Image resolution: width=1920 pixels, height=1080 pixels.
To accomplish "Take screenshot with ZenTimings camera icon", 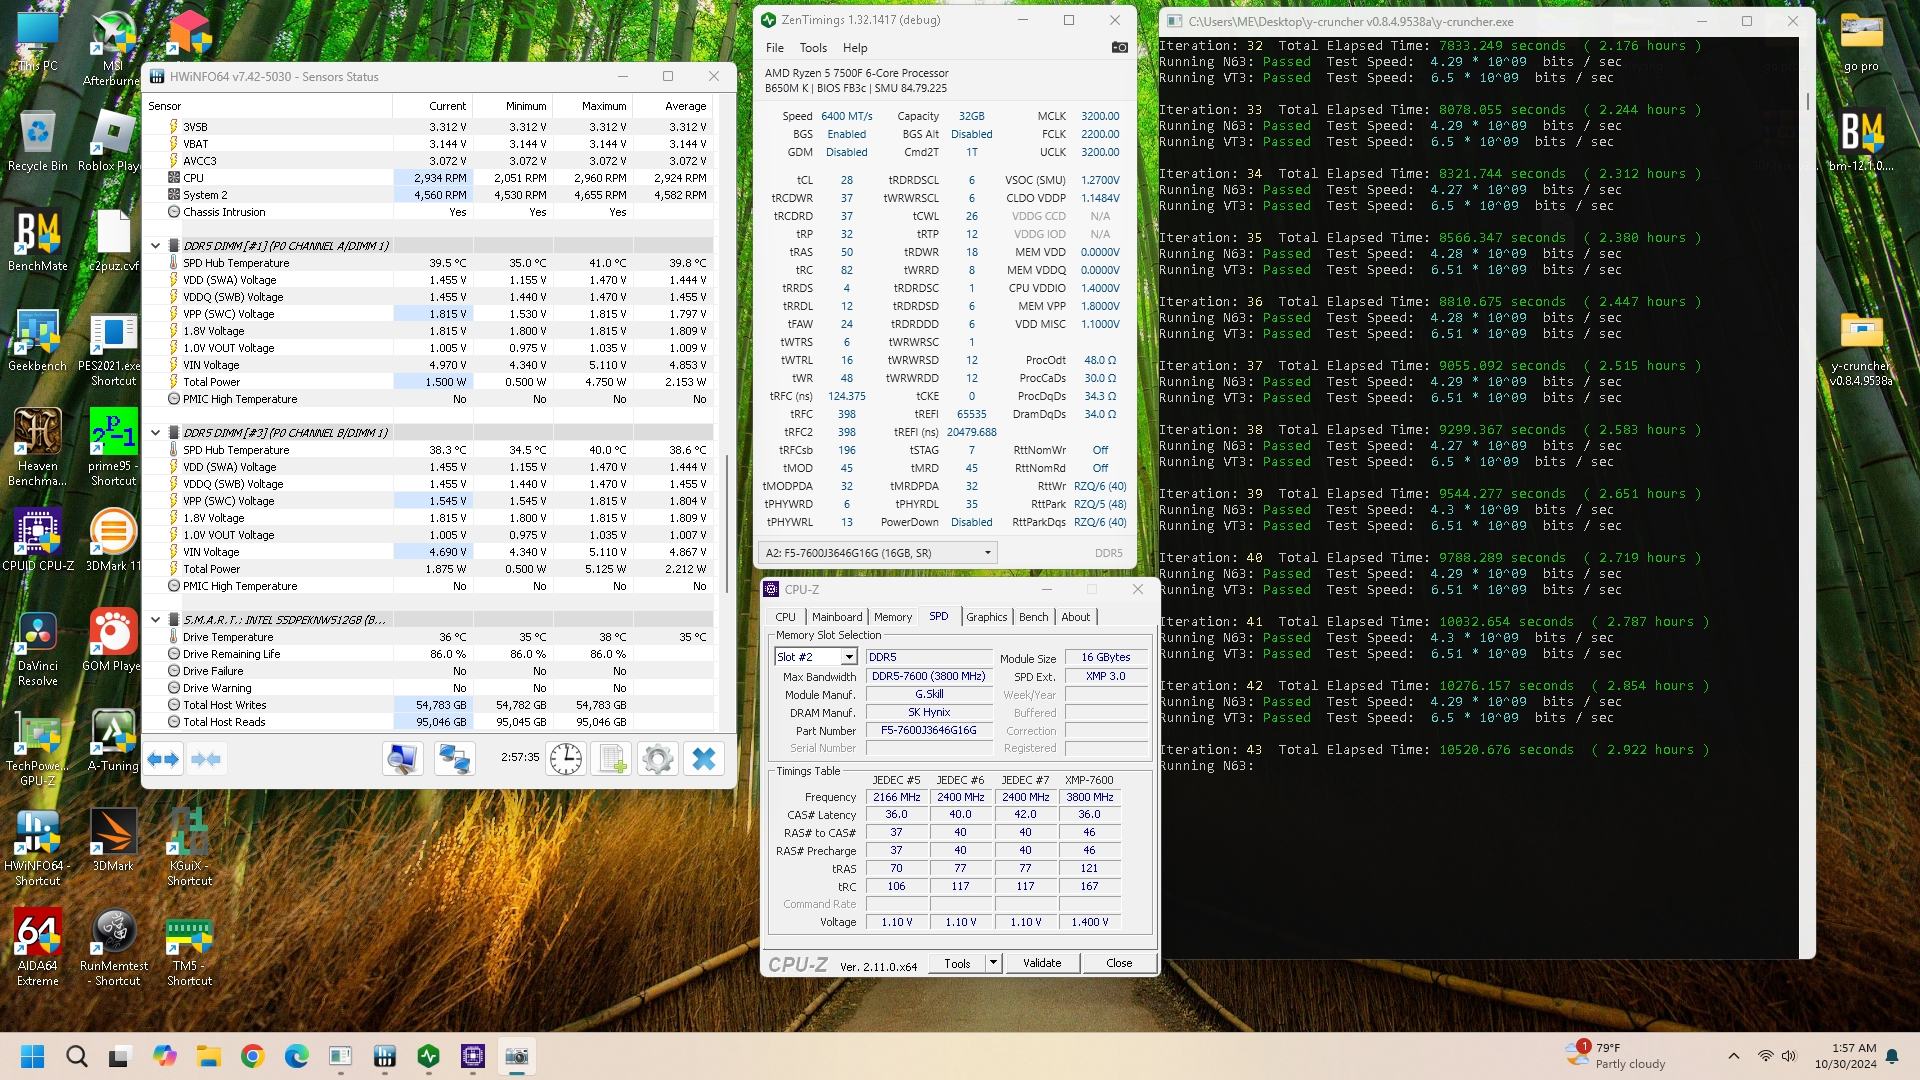I will click(1119, 47).
